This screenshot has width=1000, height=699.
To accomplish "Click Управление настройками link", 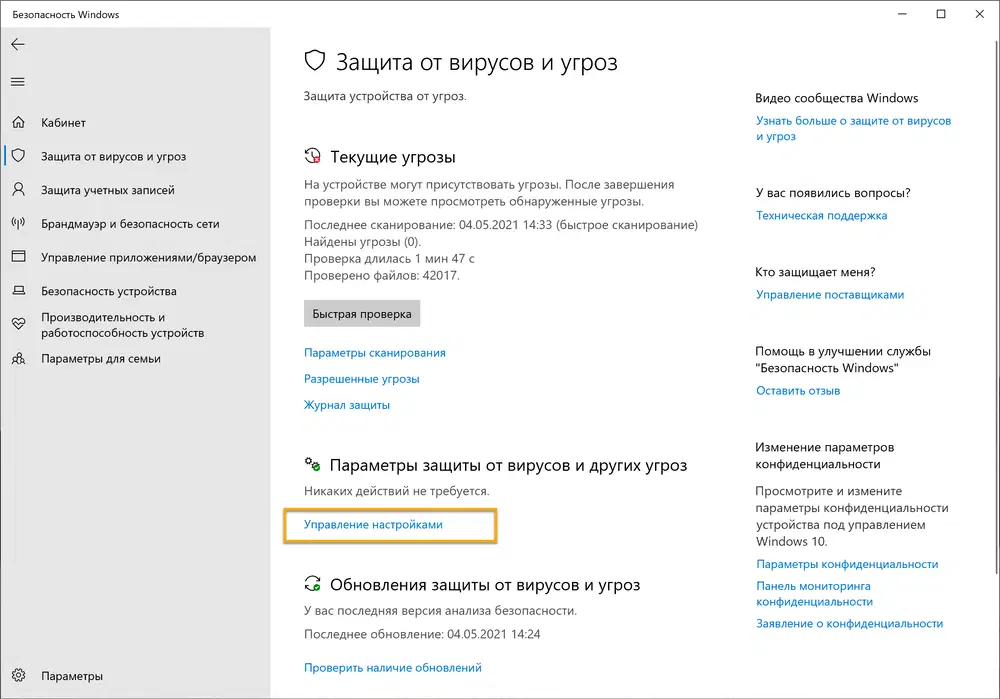I will point(373,524).
